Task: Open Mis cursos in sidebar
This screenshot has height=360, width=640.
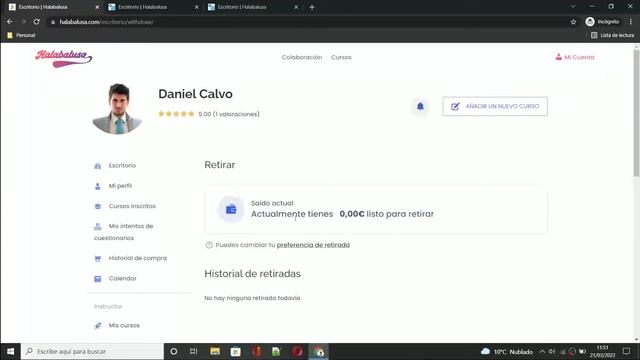Action: (x=124, y=325)
